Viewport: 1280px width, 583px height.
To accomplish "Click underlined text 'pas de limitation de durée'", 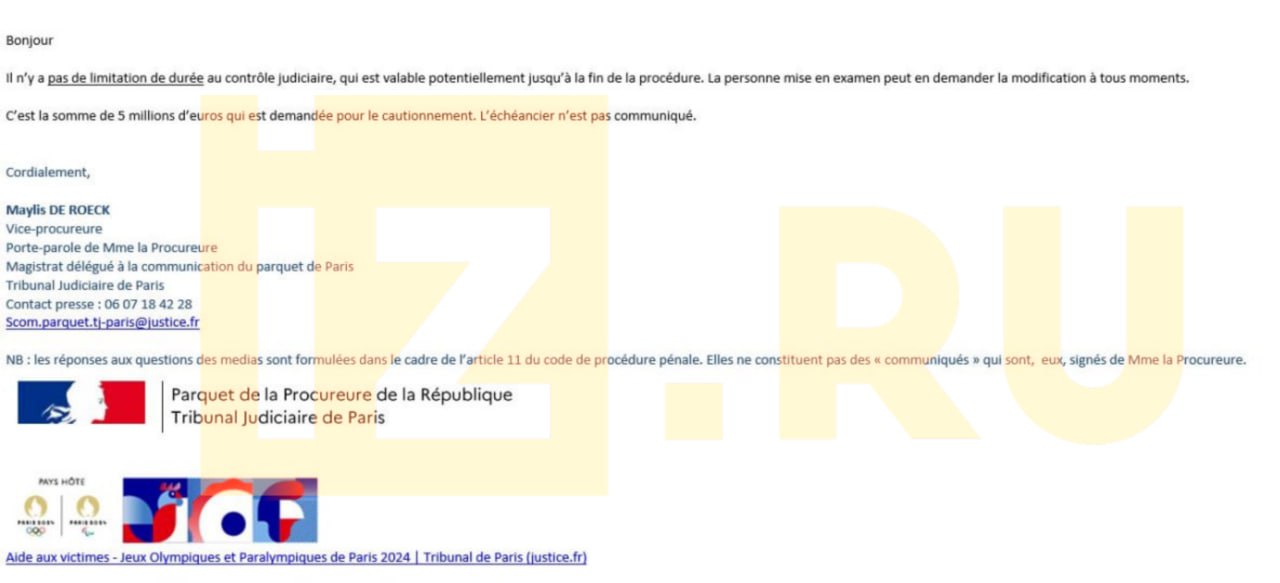I will (x=125, y=78).
